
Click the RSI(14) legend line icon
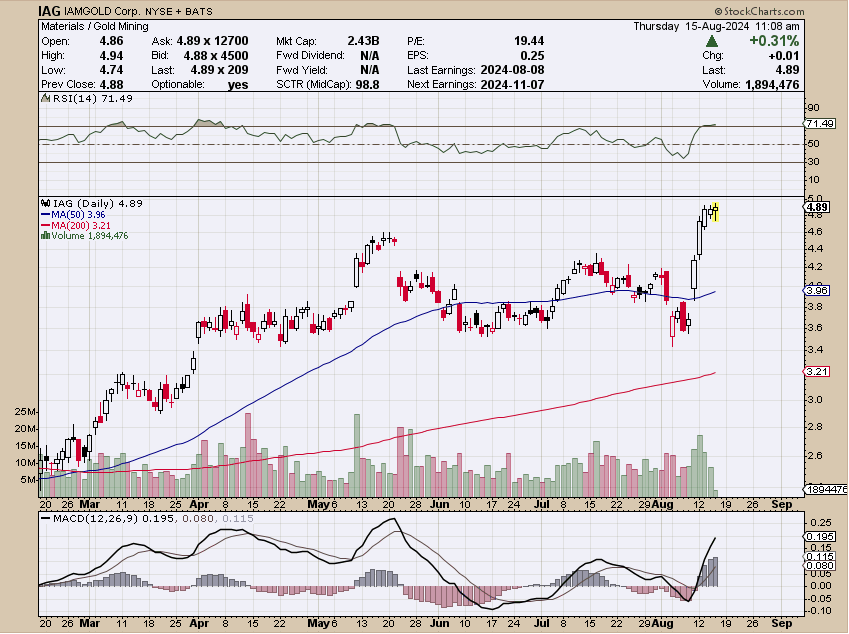point(46,99)
